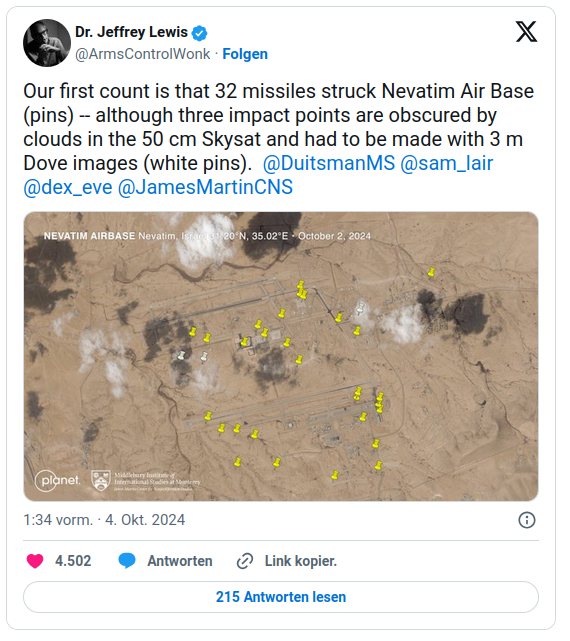Open the Nevatim Airbase satellite image
570x641 pixels.
click(x=281, y=356)
